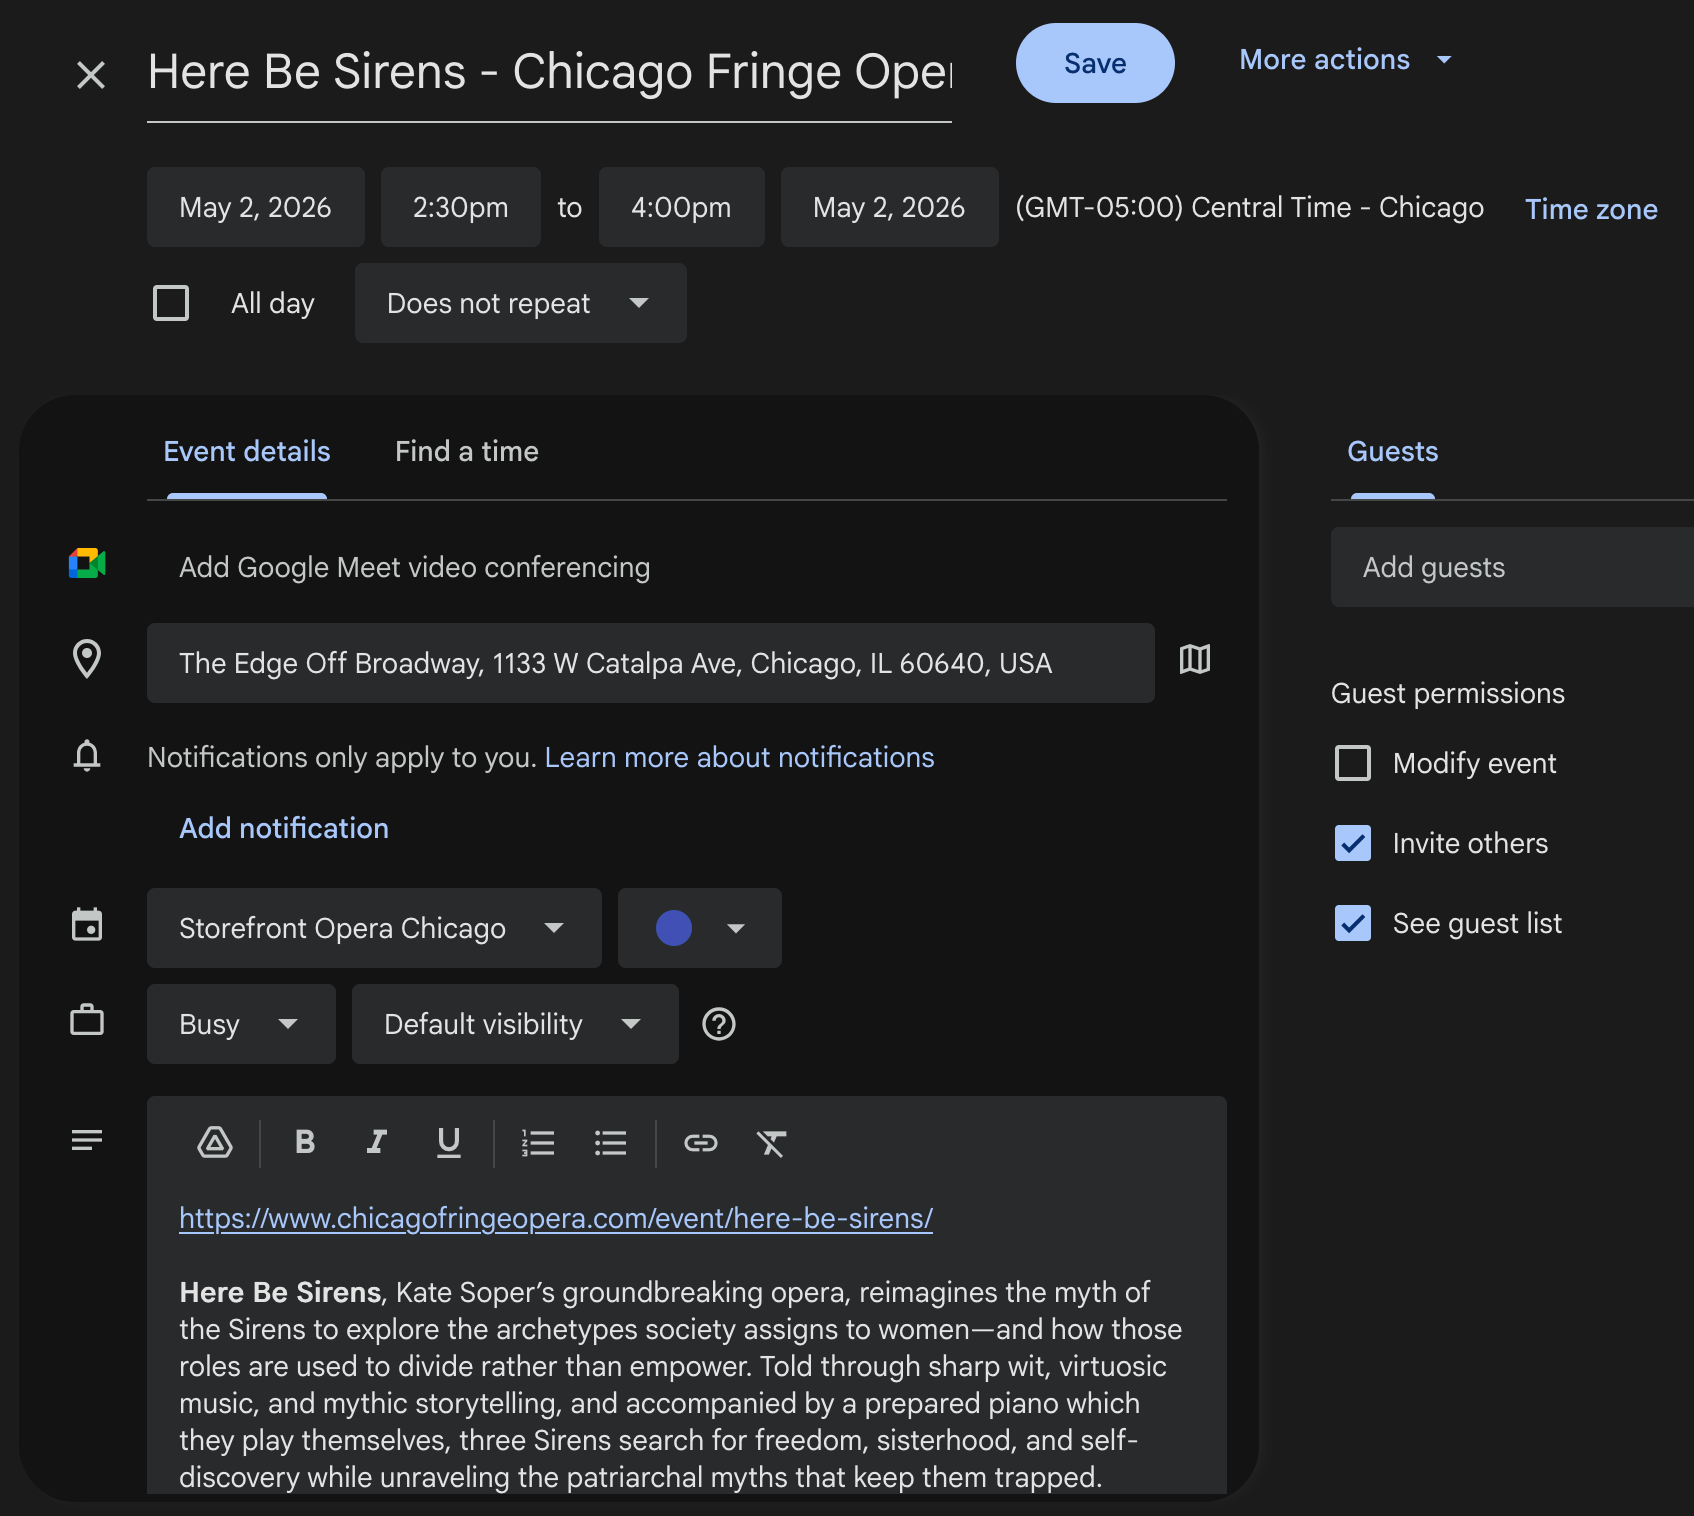Insert a numbered list

click(x=538, y=1142)
